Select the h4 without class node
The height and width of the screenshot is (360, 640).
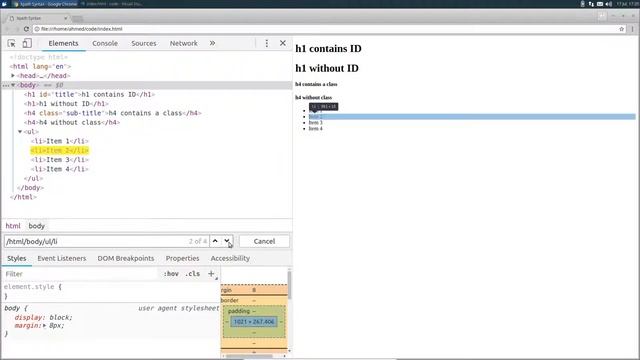pos(72,122)
